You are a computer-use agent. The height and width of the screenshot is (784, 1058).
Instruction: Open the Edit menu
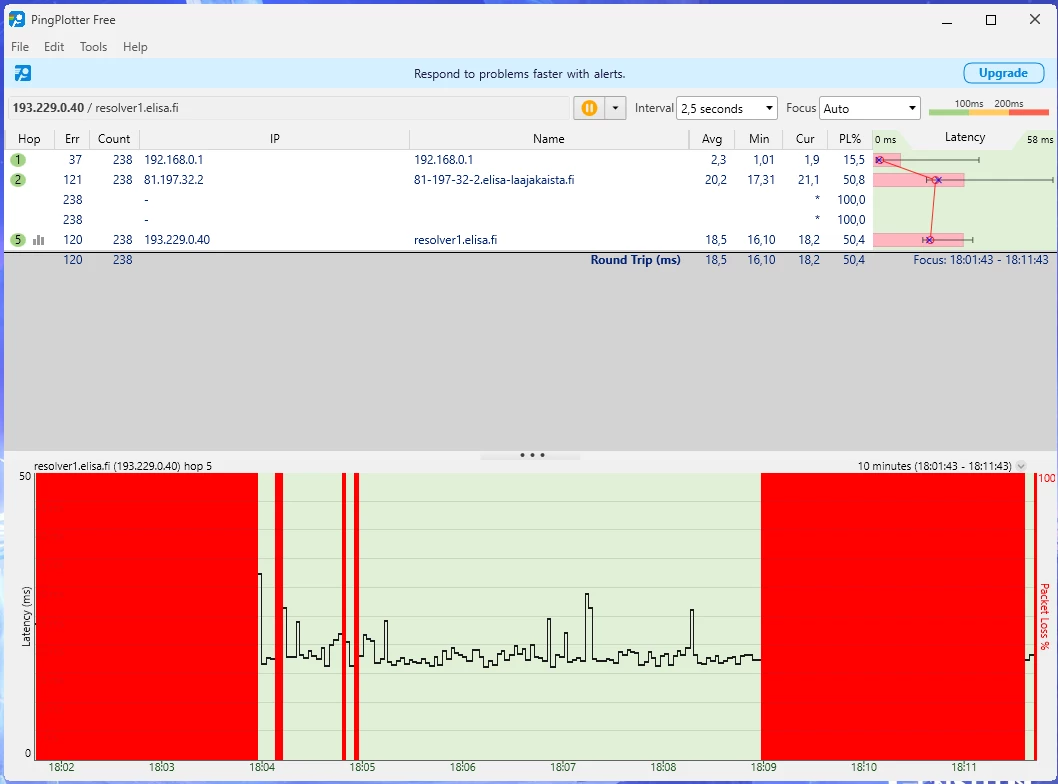click(x=54, y=47)
